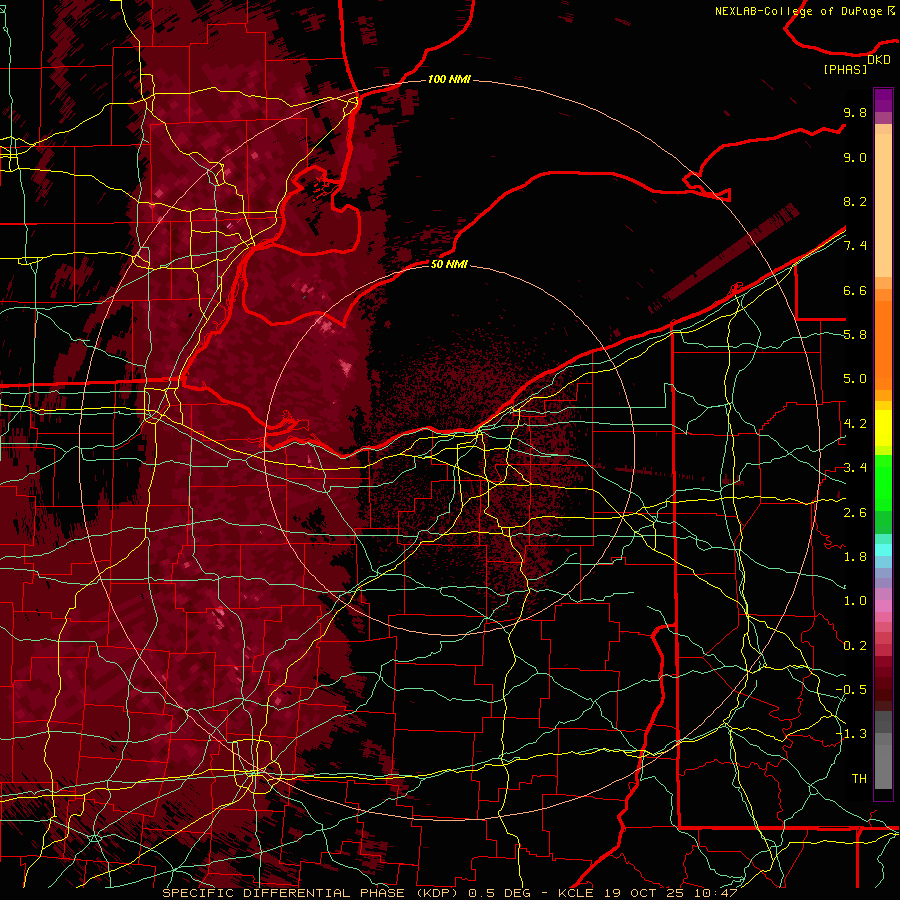The width and height of the screenshot is (900, 900).
Task: Click the 0.2 color scale value
Action: [855, 646]
